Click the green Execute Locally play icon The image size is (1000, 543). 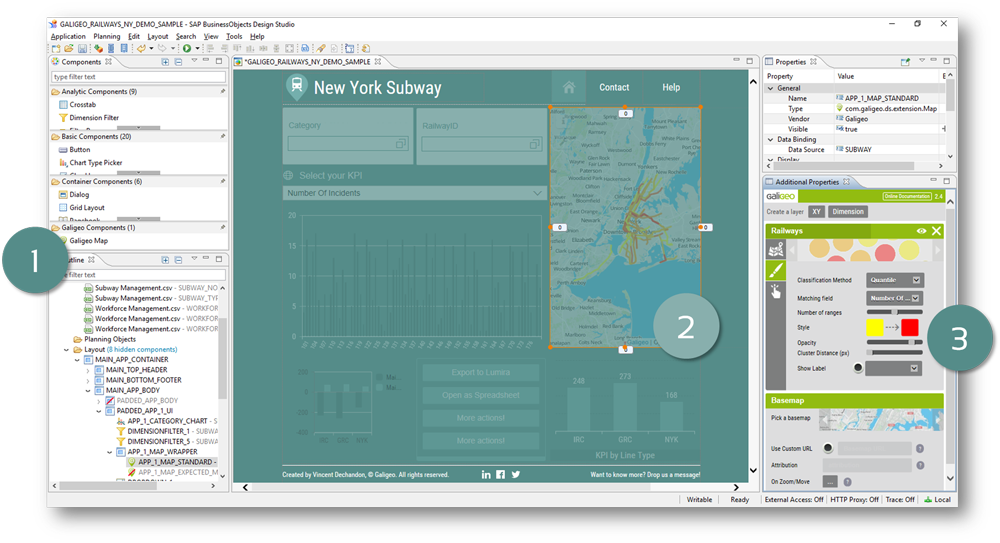pos(187,48)
